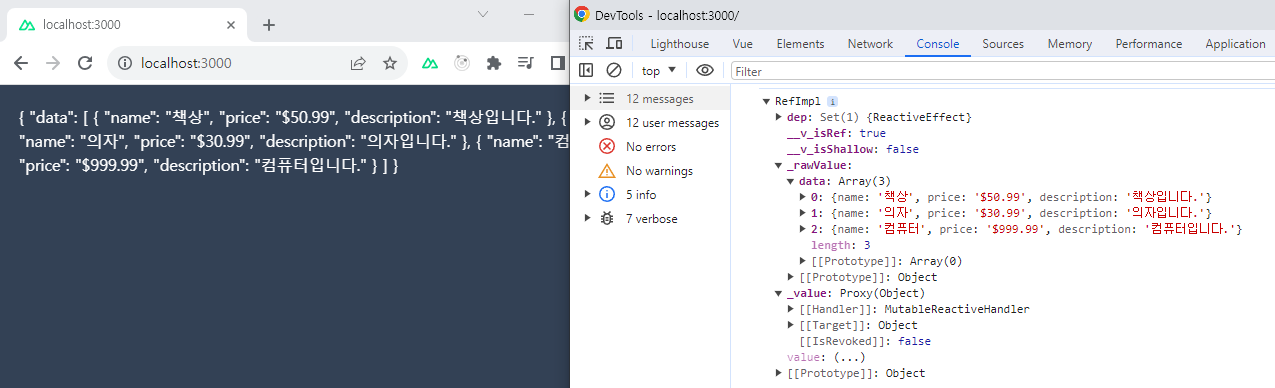Click the browser forward arrow
This screenshot has width=1275, height=388.
53,63
